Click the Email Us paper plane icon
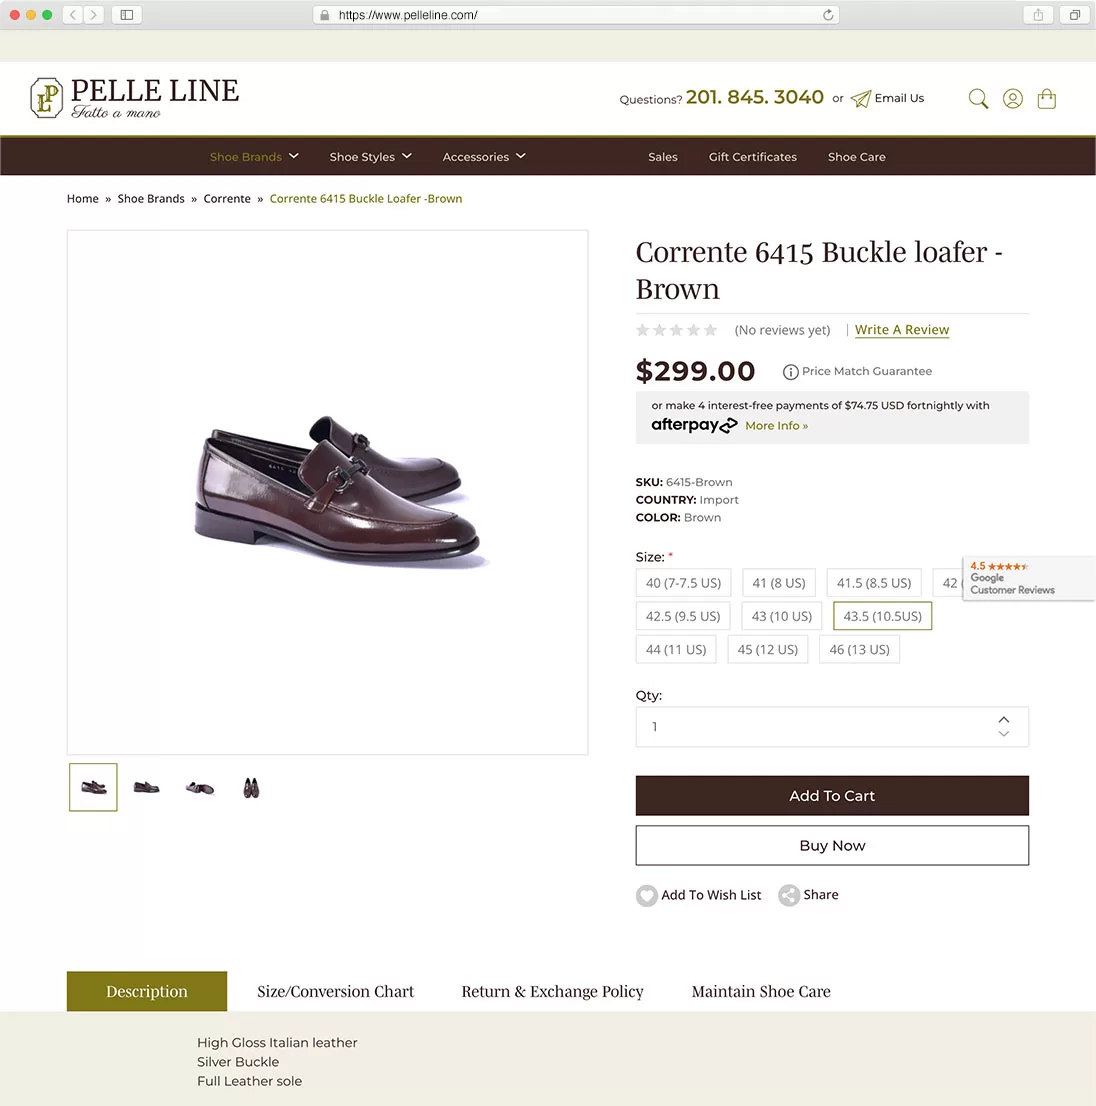Screen dimensions: 1096x1106 point(861,99)
